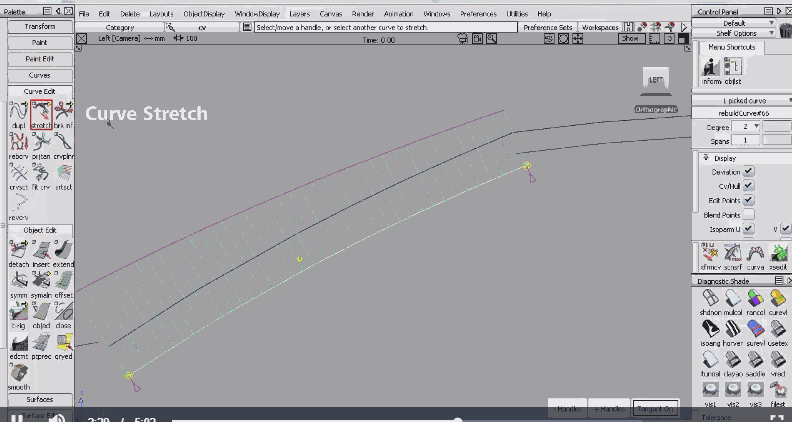Screen dimensions: 792x422
Task: Toggle the Tangent On button
Action: [655, 409]
